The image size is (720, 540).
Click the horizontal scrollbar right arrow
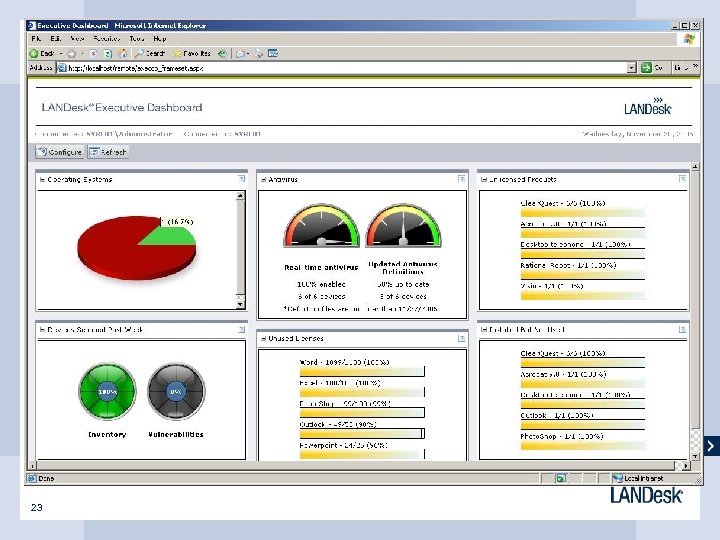[x=686, y=466]
